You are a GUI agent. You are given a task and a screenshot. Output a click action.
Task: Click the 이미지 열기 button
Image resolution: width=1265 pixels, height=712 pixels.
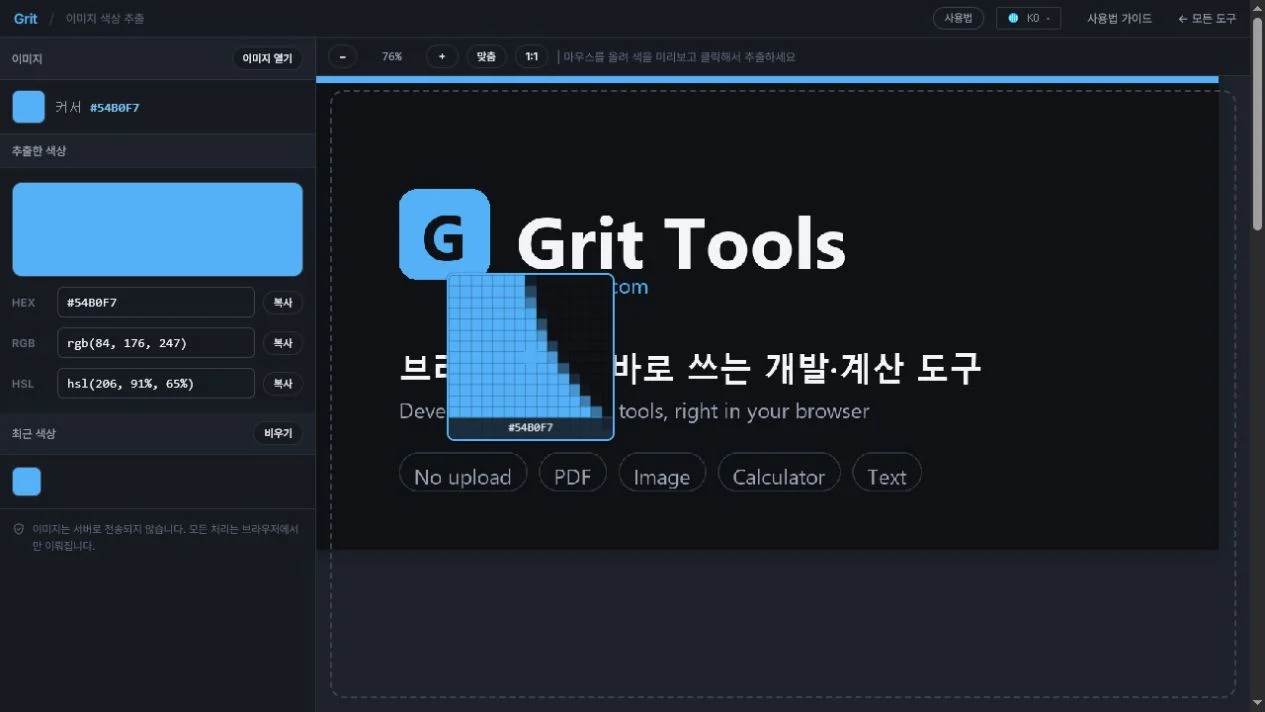click(267, 58)
